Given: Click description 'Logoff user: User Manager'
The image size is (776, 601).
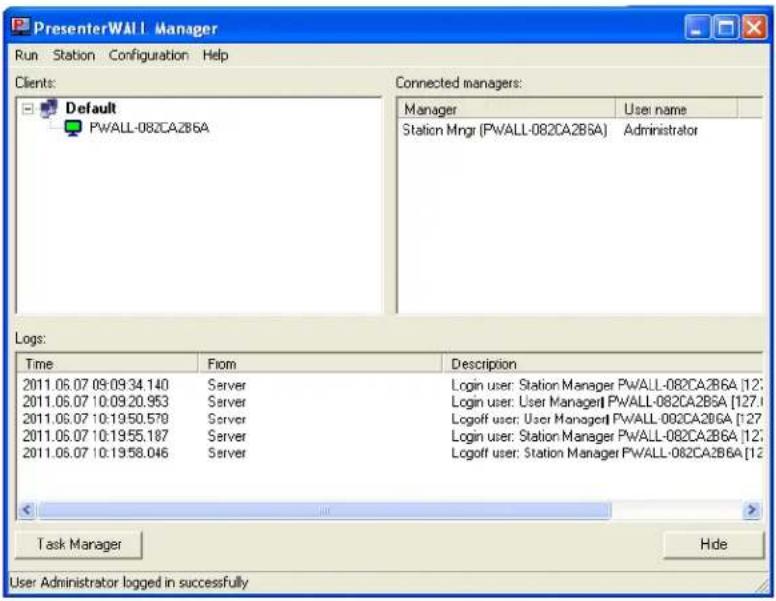Looking at the screenshot, I should 606,419.
